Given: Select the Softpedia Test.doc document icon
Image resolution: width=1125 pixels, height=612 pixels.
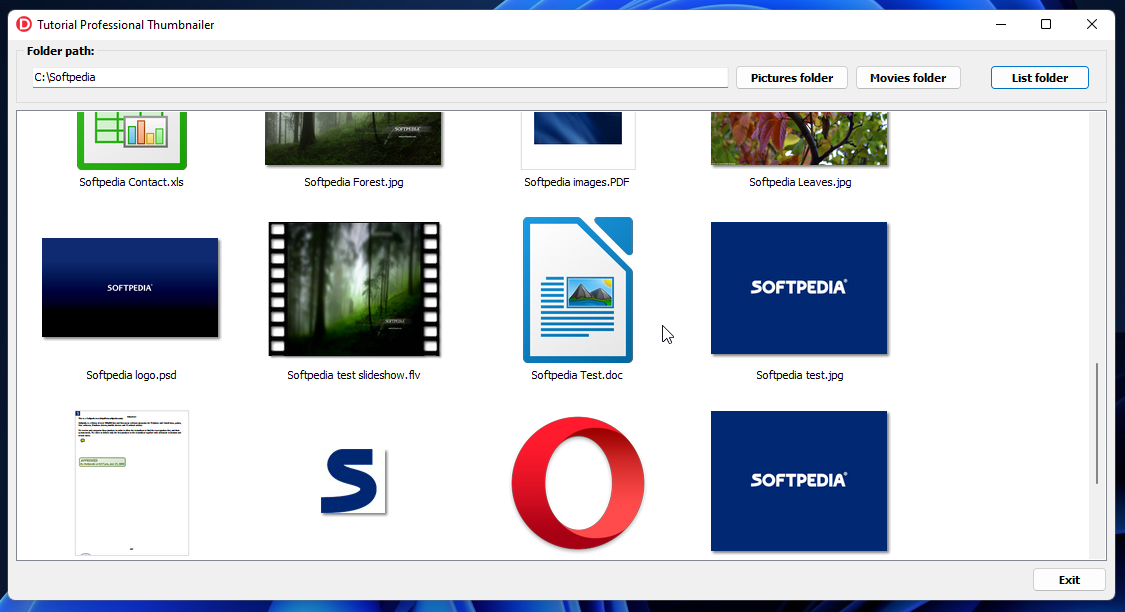Looking at the screenshot, I should pyautogui.click(x=578, y=290).
